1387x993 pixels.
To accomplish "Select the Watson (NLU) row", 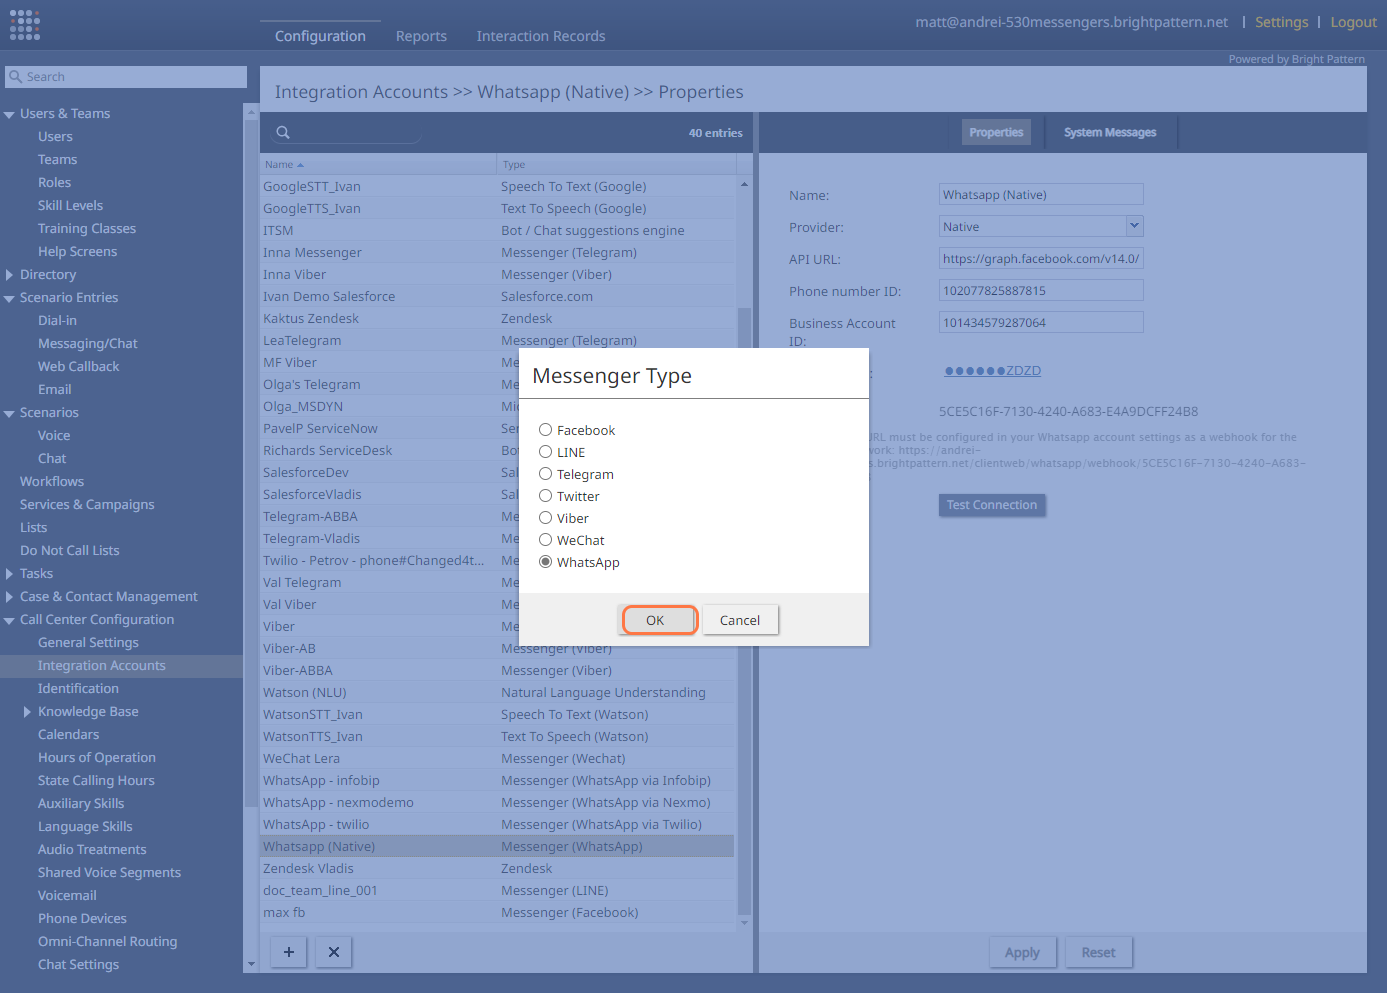I will point(497,693).
